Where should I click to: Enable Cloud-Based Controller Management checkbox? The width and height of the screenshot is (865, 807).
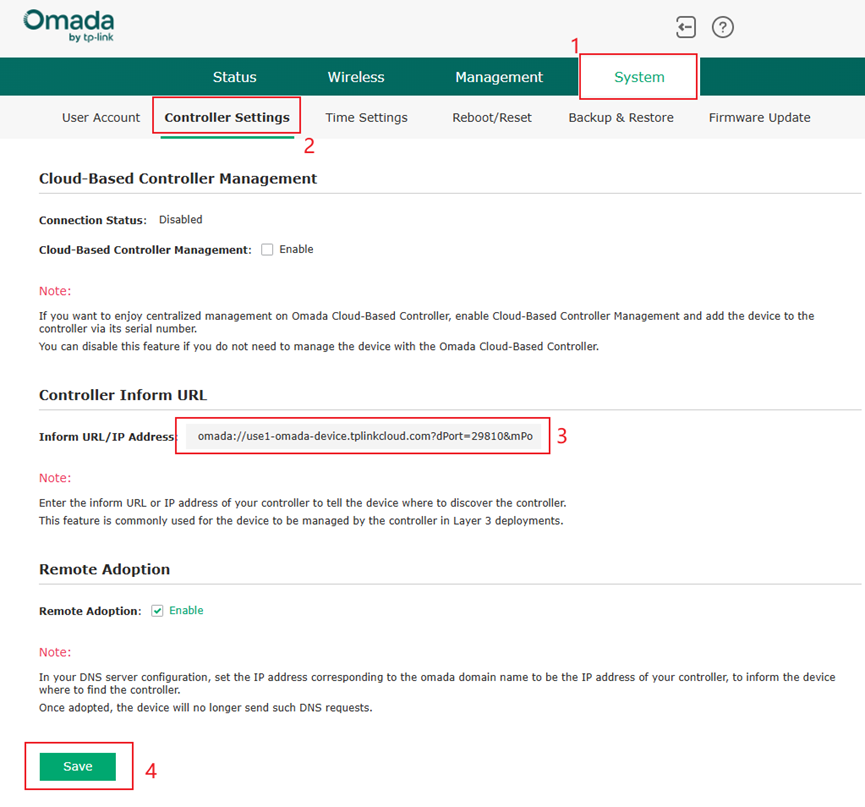tap(267, 250)
